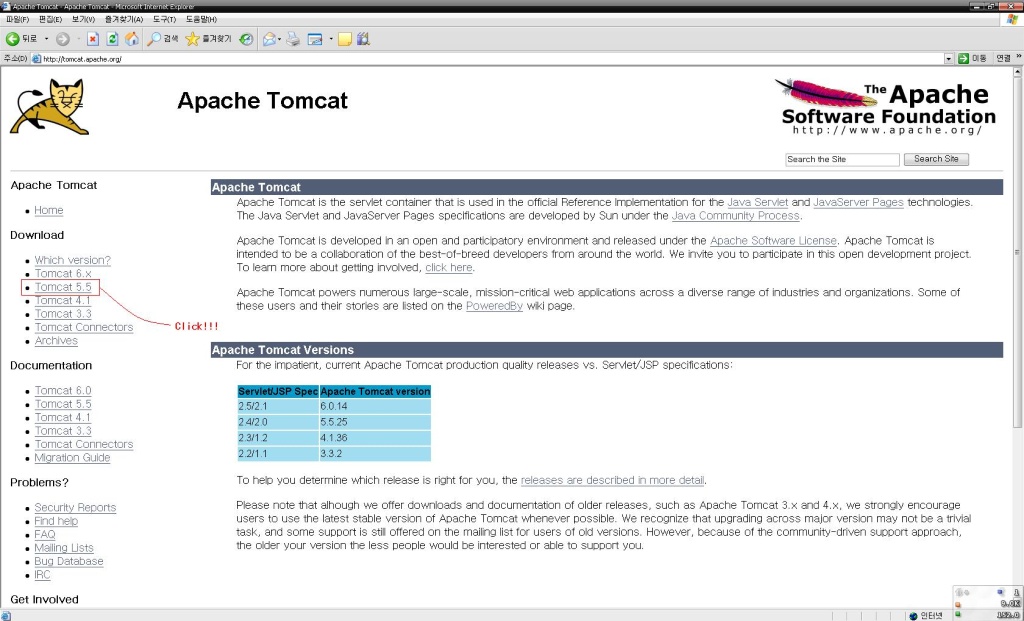This screenshot has height=621, width=1024.
Task: Click the Edit page icon in toolbar
Action: (315, 39)
